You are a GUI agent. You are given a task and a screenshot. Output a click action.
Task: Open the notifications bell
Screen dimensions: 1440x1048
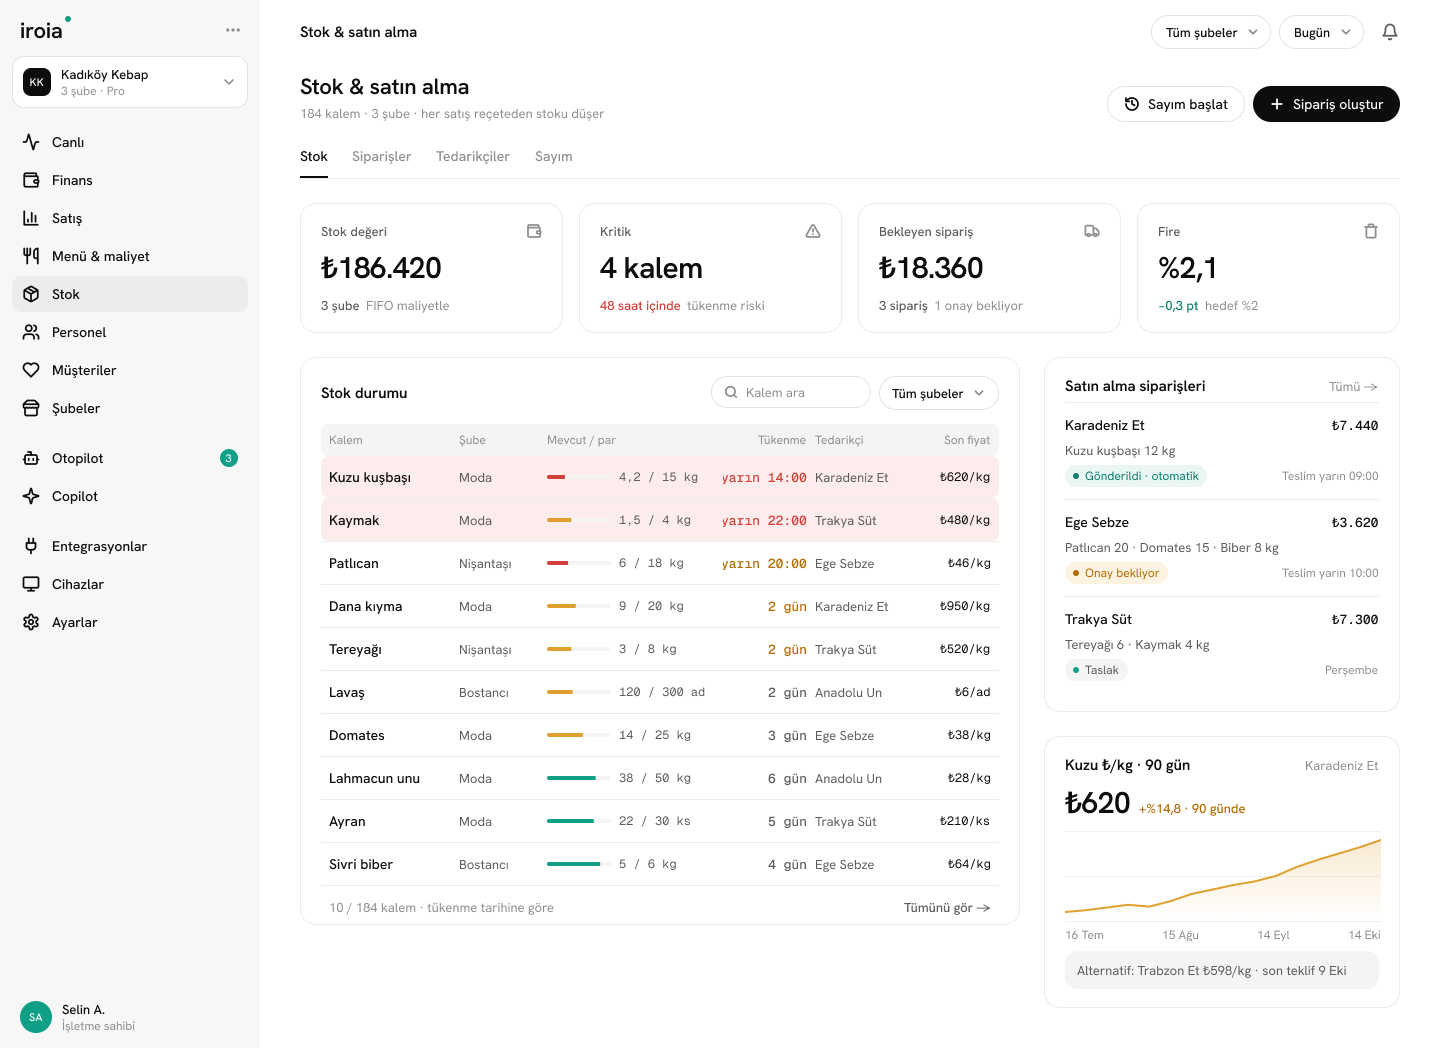click(x=1390, y=32)
